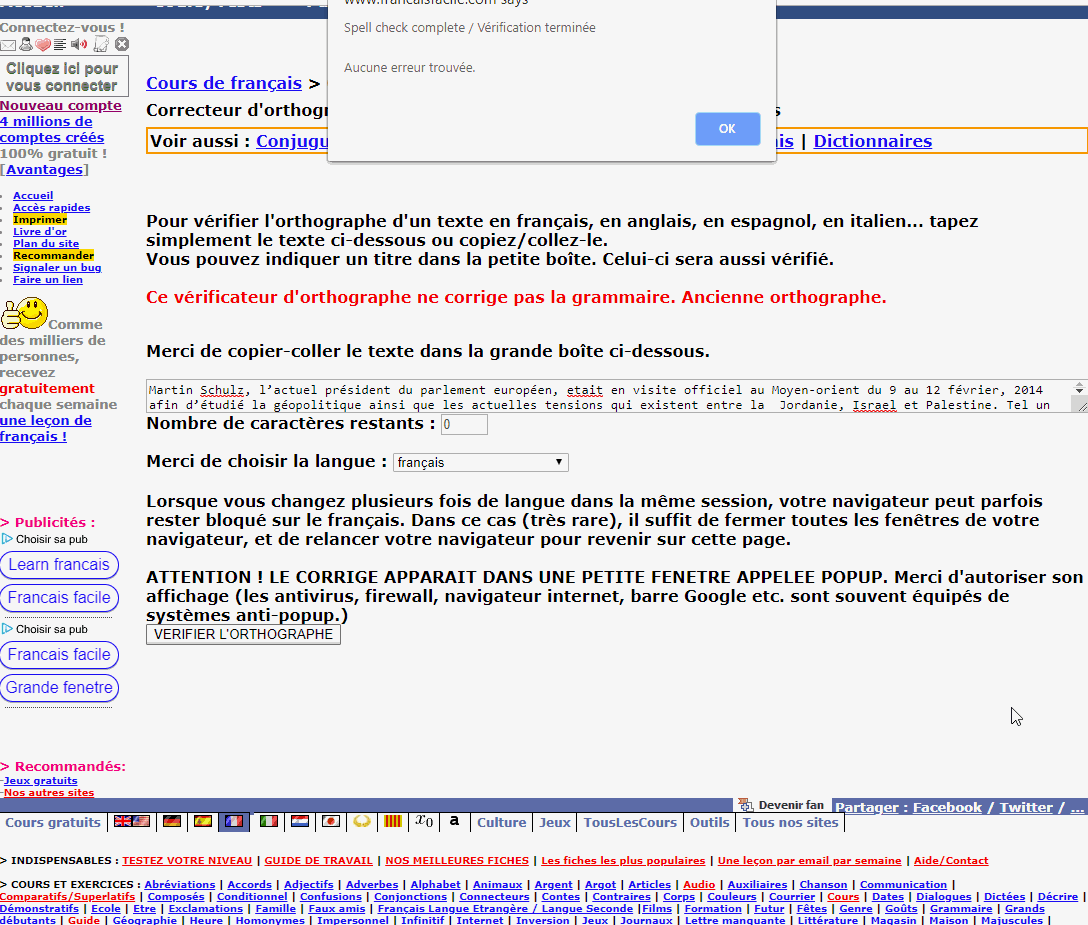Choose the Italian flag language icon
This screenshot has width=1088, height=925.
point(268,821)
